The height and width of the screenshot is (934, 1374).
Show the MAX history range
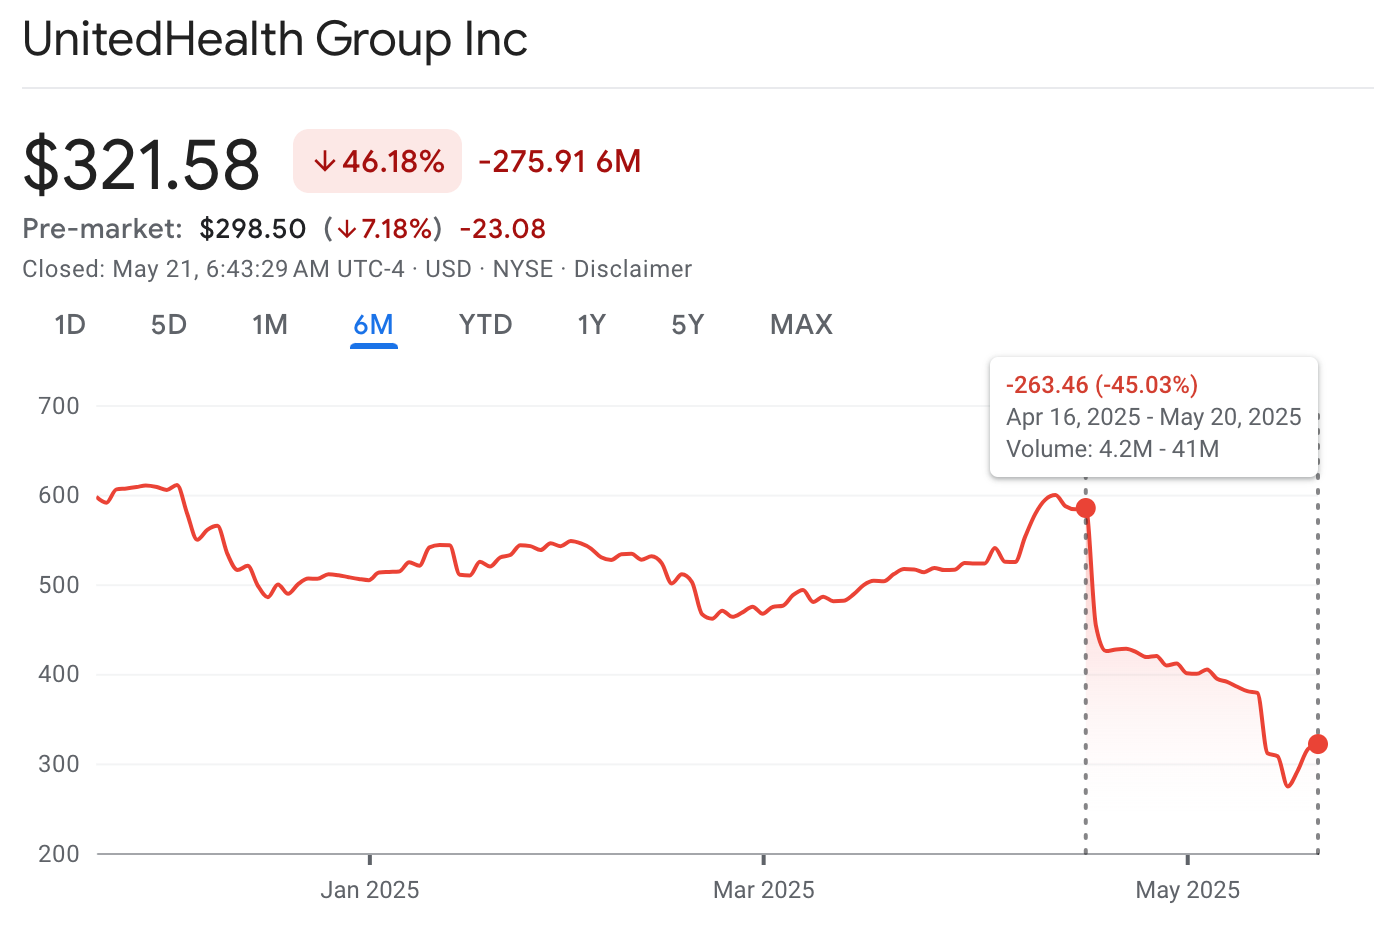801,325
